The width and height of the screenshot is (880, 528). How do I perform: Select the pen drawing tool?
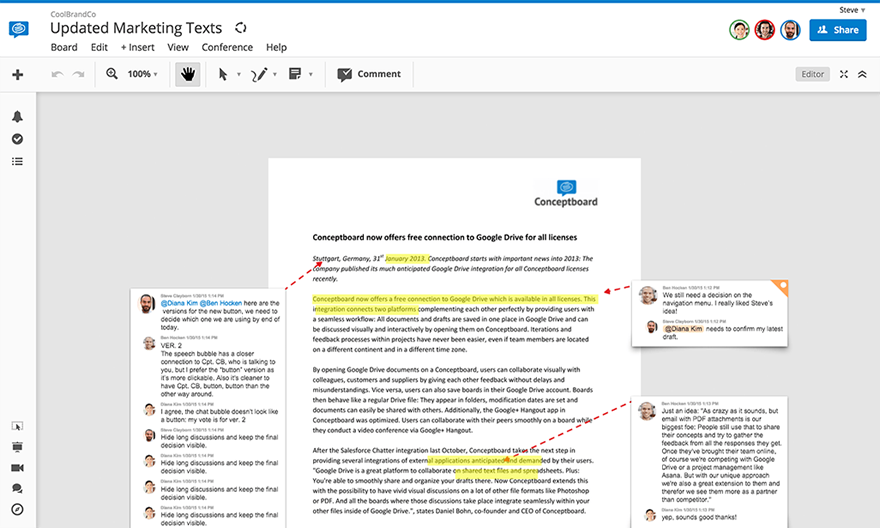point(259,74)
